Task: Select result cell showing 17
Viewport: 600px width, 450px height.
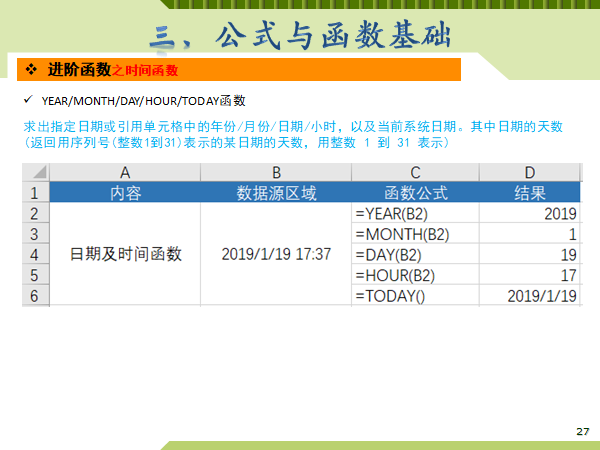Action: (530, 275)
